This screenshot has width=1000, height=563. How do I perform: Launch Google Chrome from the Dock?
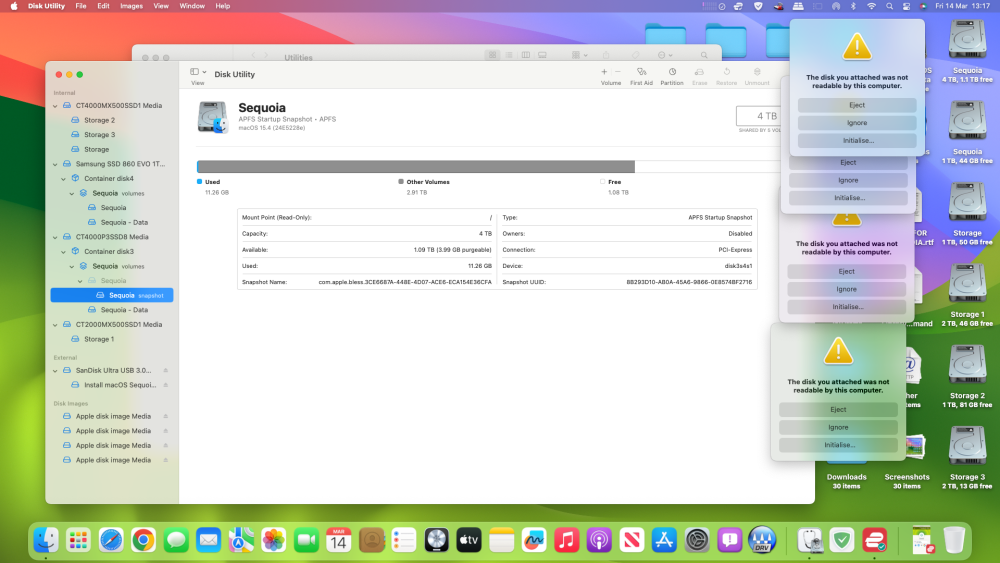(143, 541)
